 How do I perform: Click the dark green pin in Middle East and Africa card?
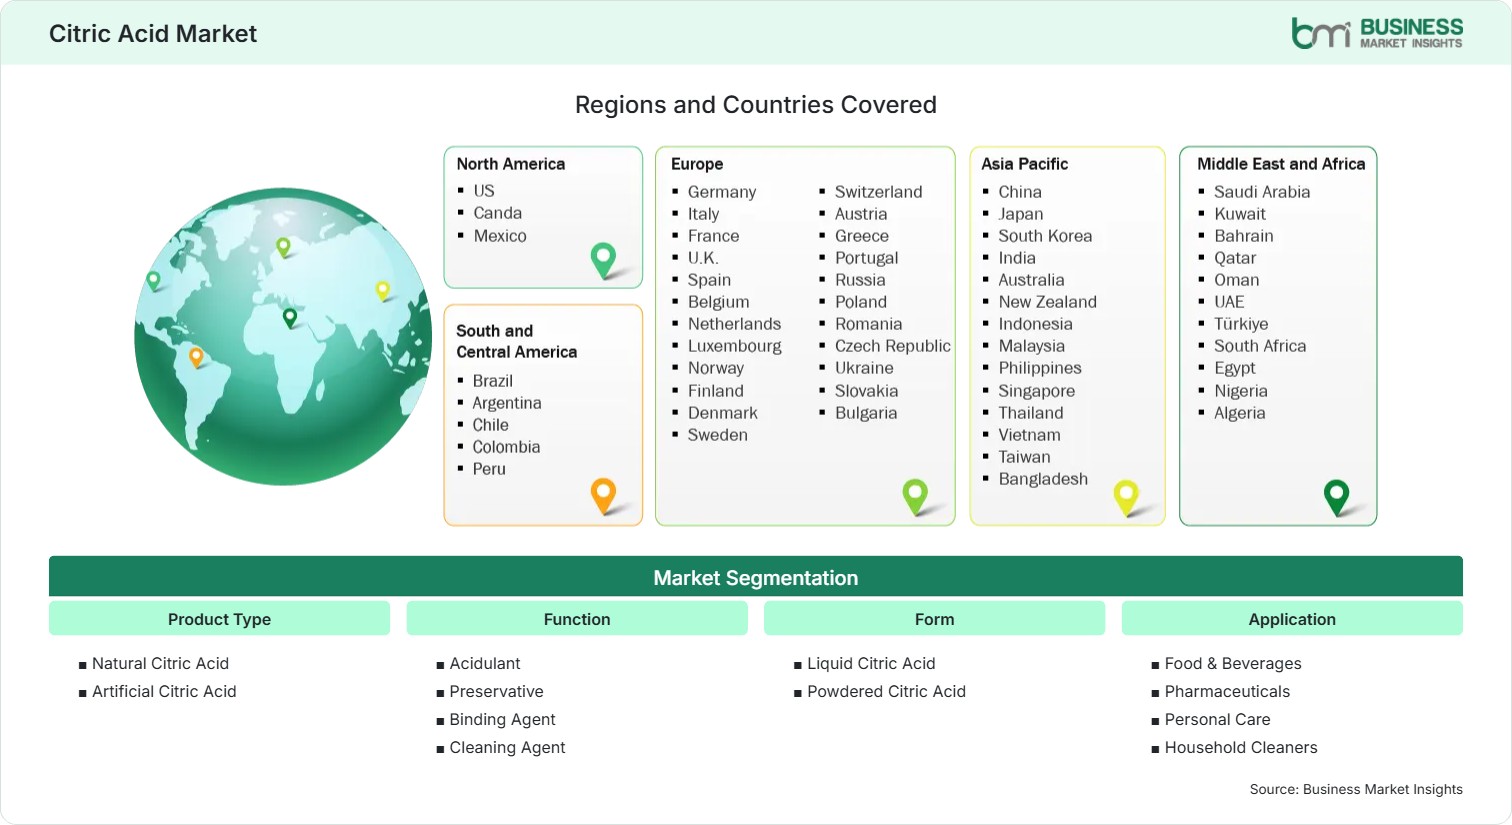(1336, 497)
